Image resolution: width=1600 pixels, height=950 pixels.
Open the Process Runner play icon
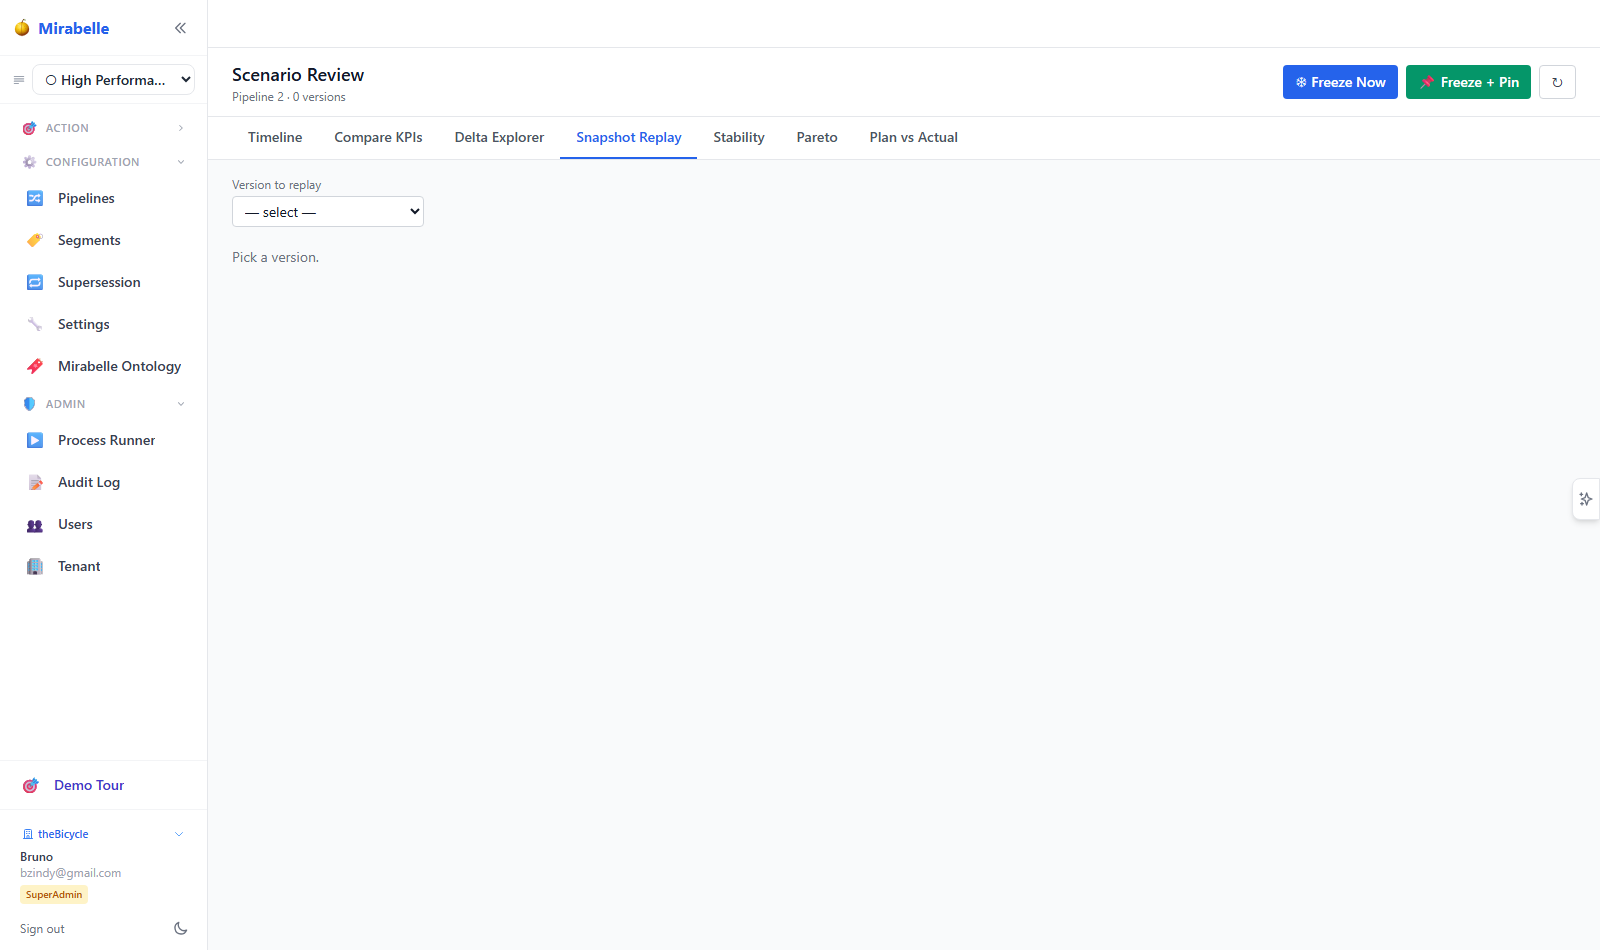(35, 440)
